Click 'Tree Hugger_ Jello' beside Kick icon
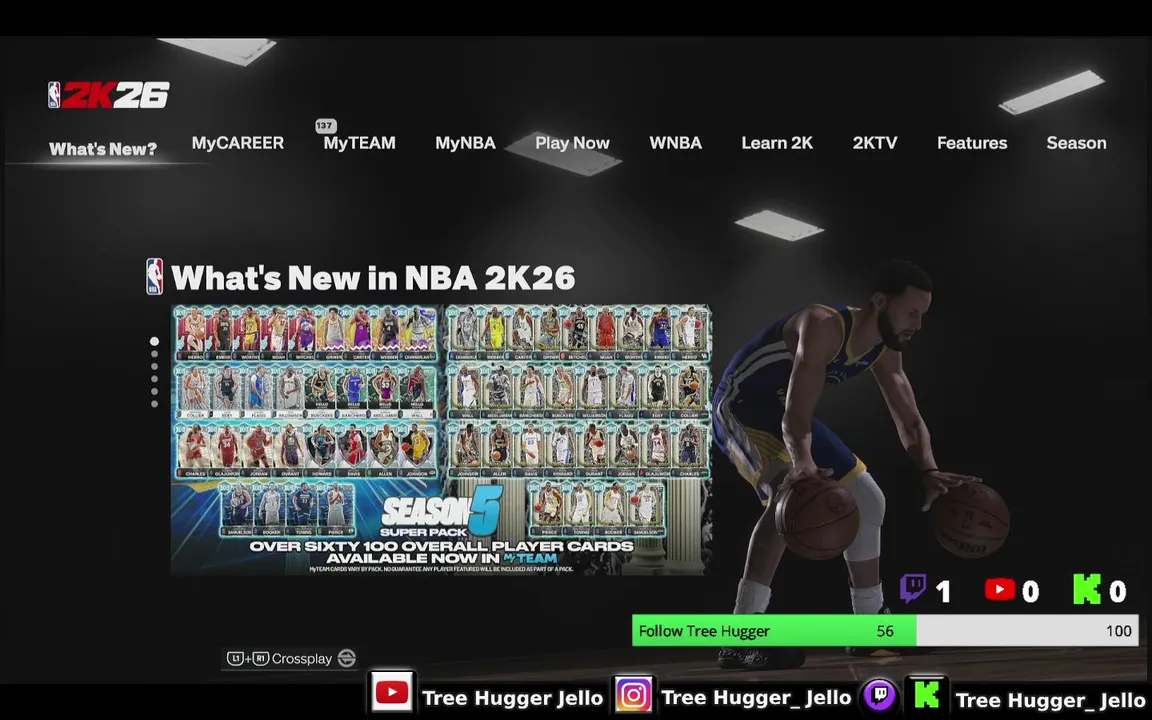Image resolution: width=1152 pixels, height=720 pixels. click(1050, 700)
